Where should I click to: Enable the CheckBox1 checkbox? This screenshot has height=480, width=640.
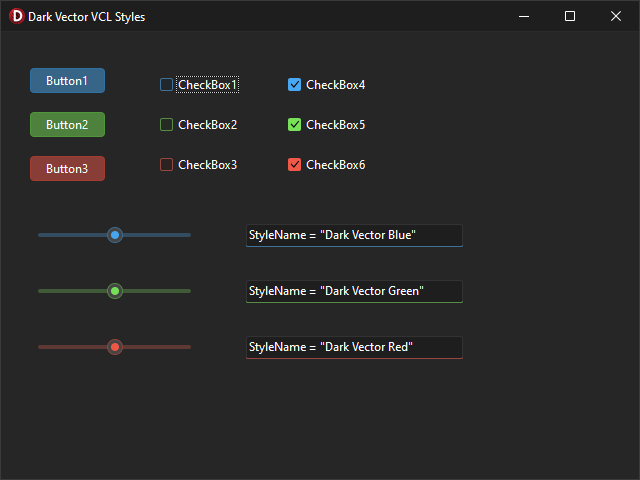coord(166,84)
